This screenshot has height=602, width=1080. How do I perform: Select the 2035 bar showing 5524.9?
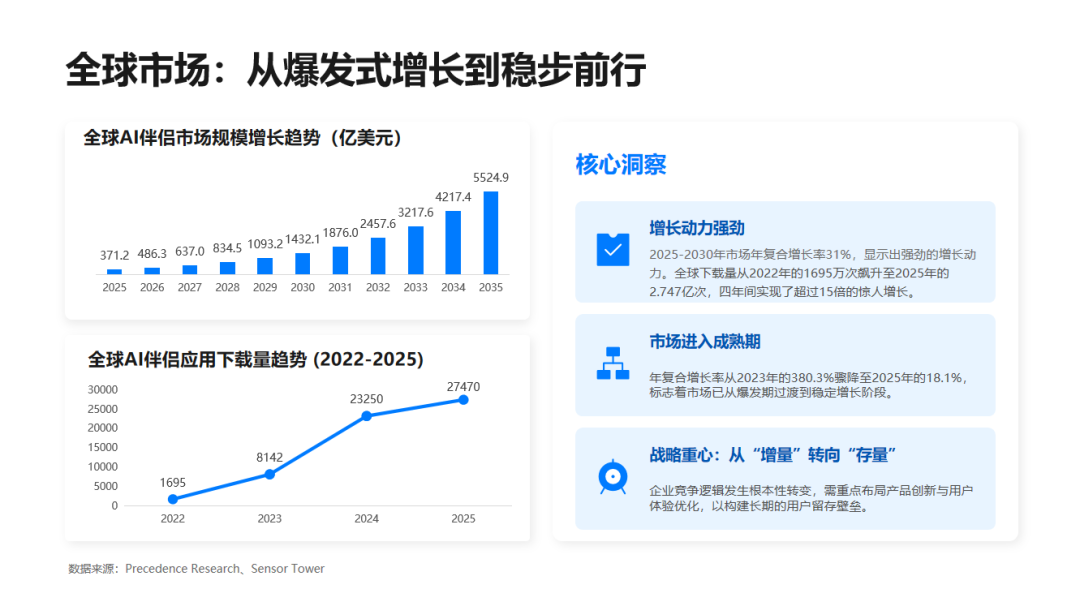490,233
